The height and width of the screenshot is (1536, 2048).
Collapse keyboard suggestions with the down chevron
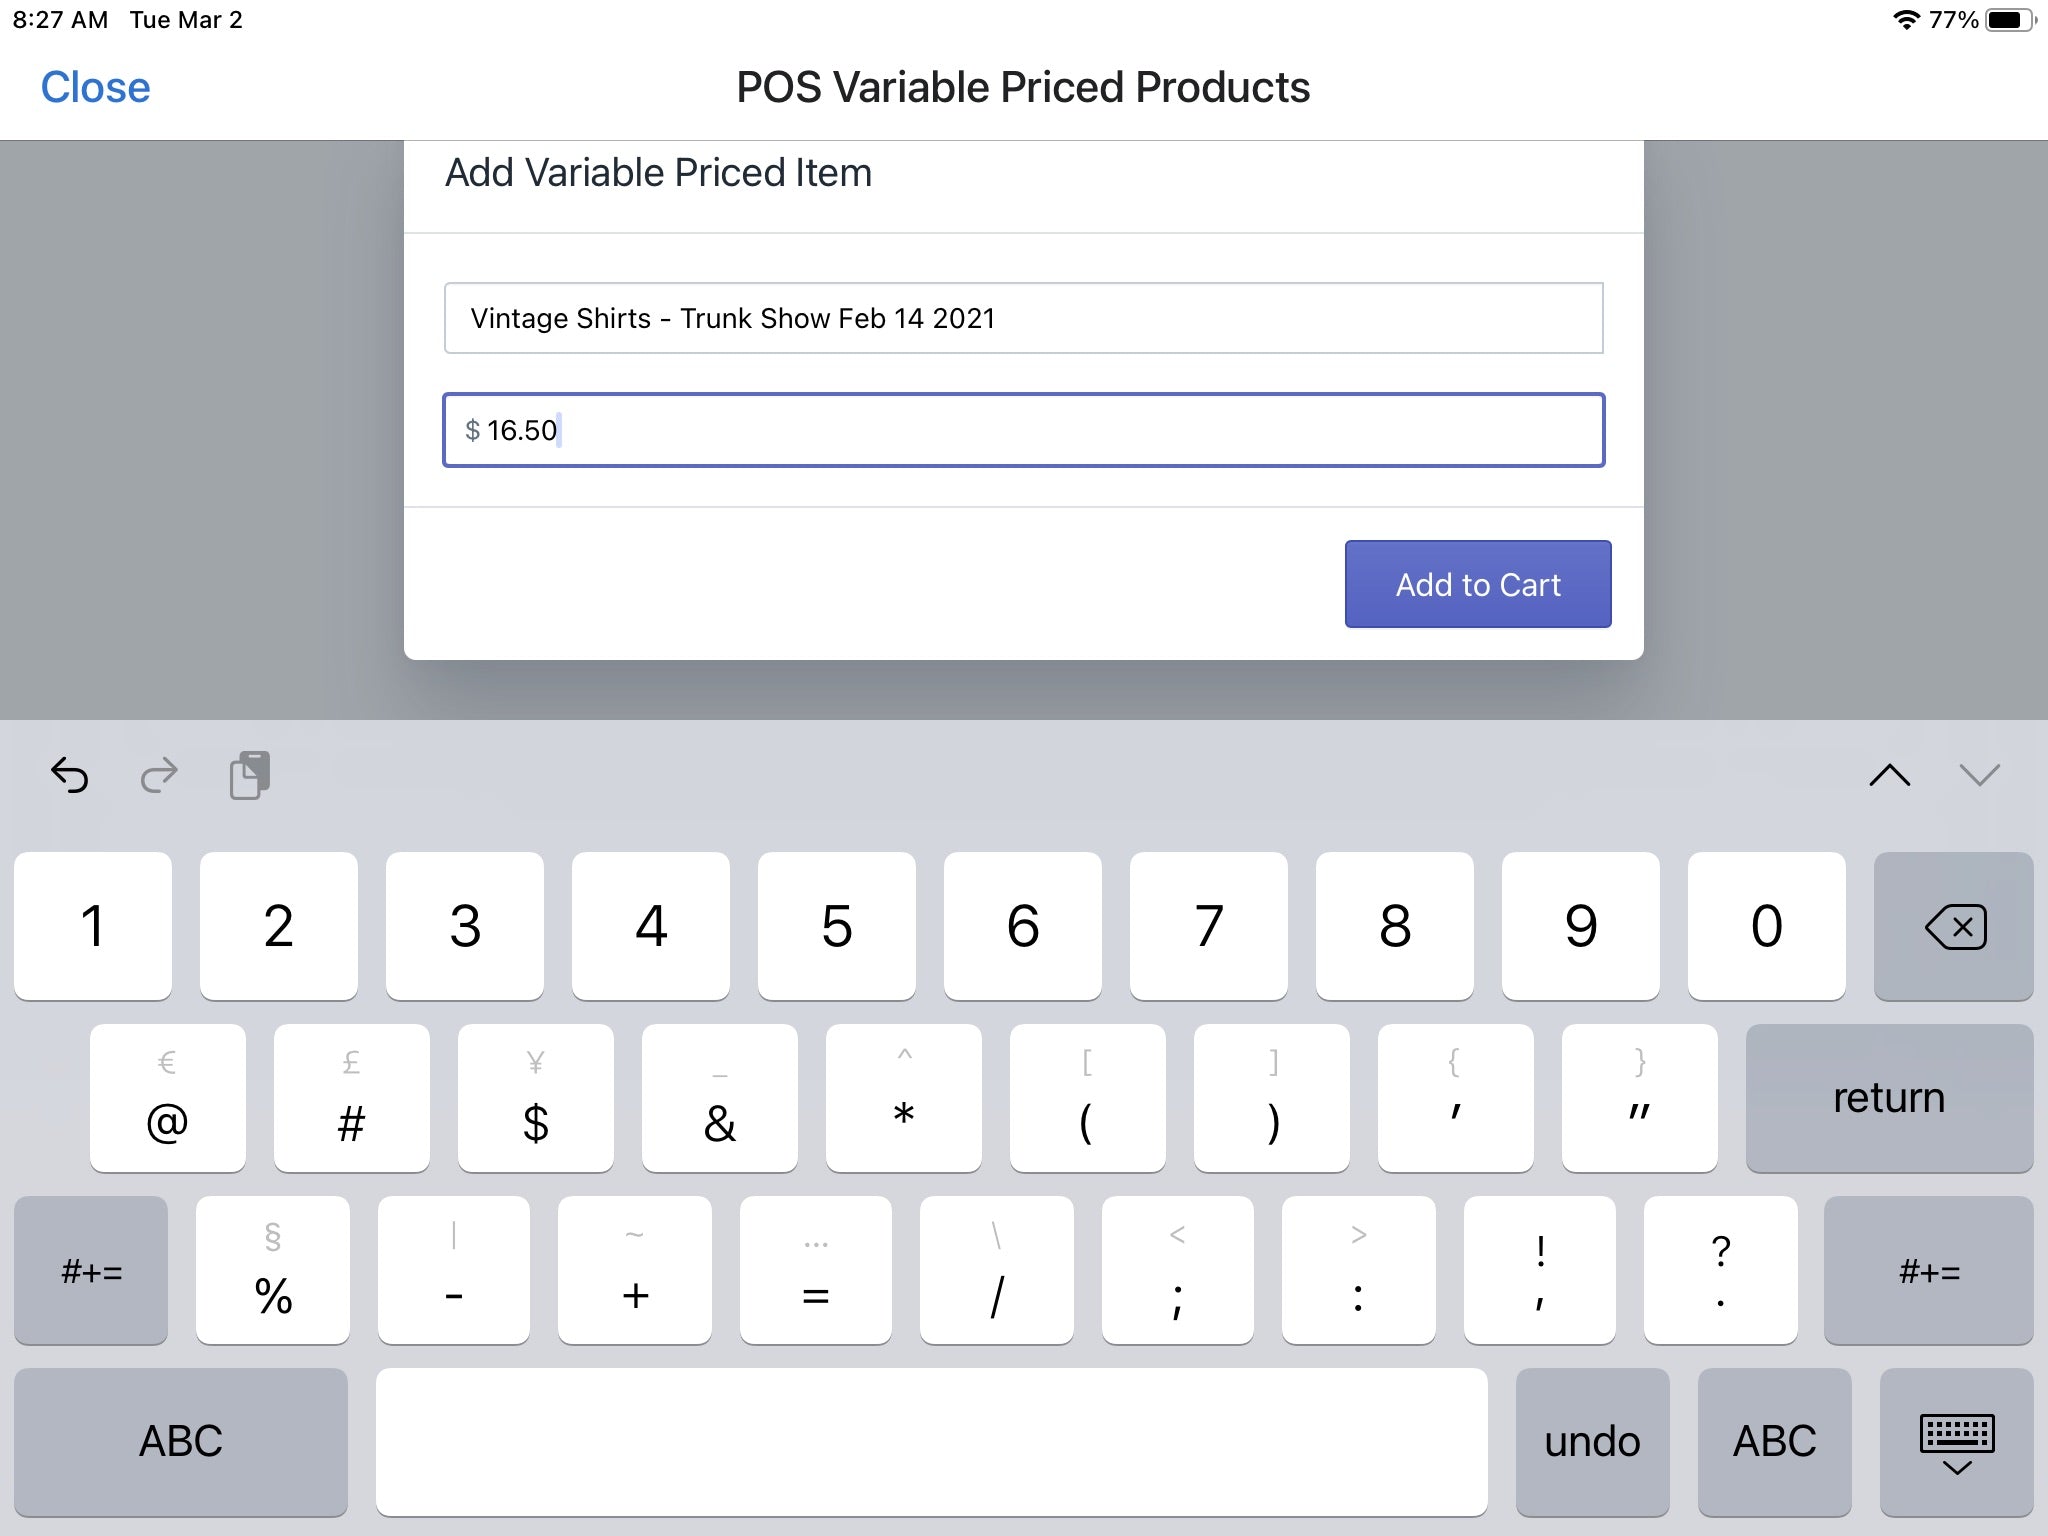pyautogui.click(x=1981, y=773)
